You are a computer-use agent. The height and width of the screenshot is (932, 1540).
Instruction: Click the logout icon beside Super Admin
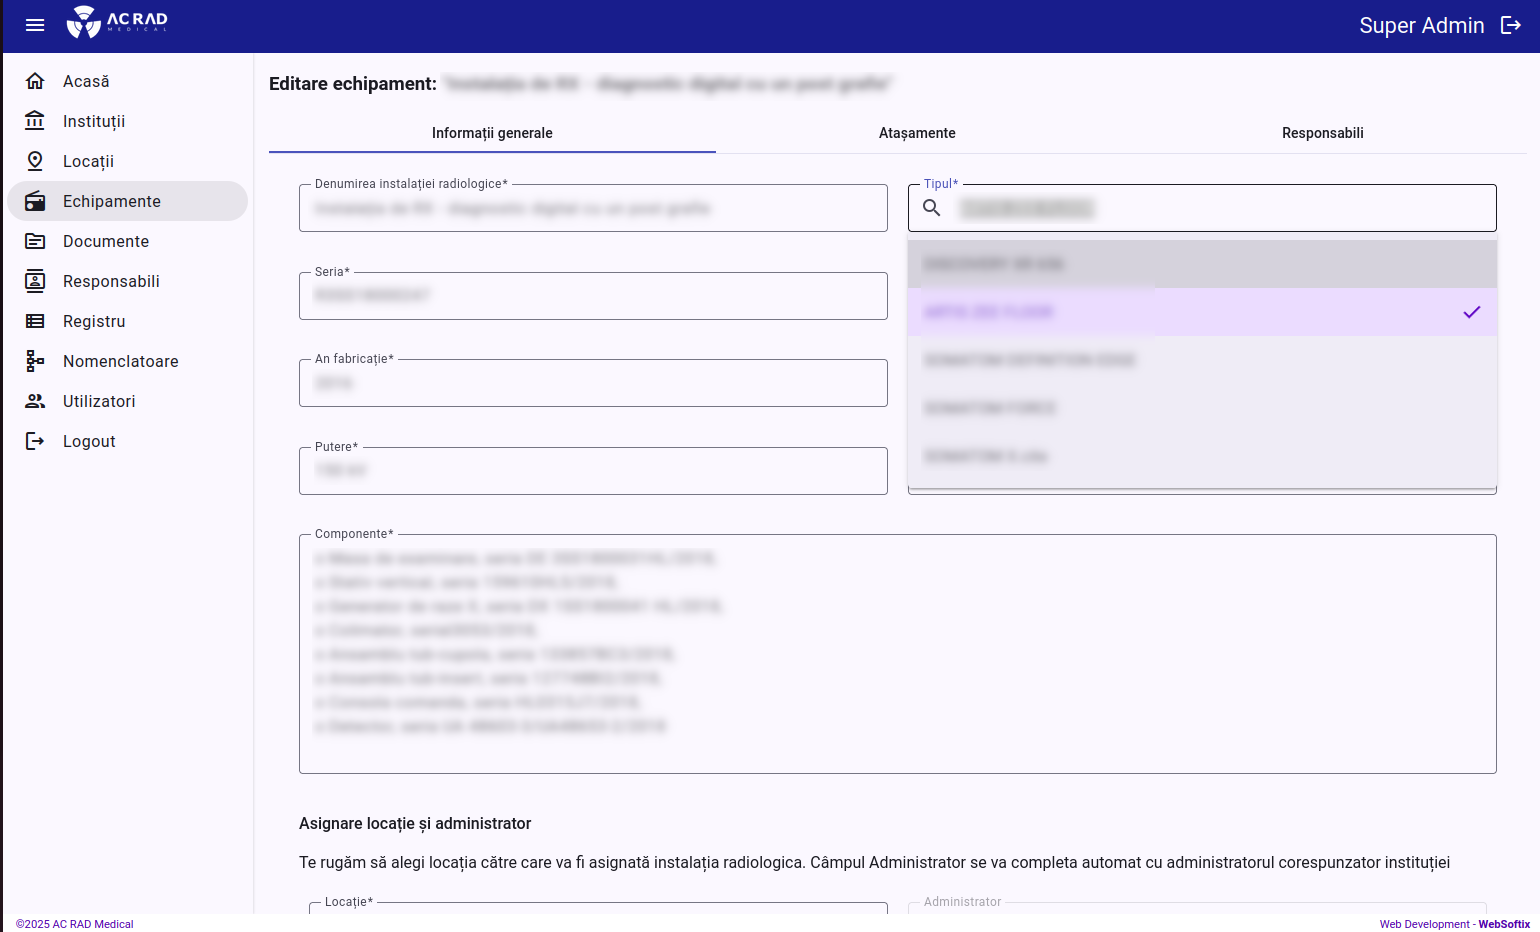(1511, 26)
